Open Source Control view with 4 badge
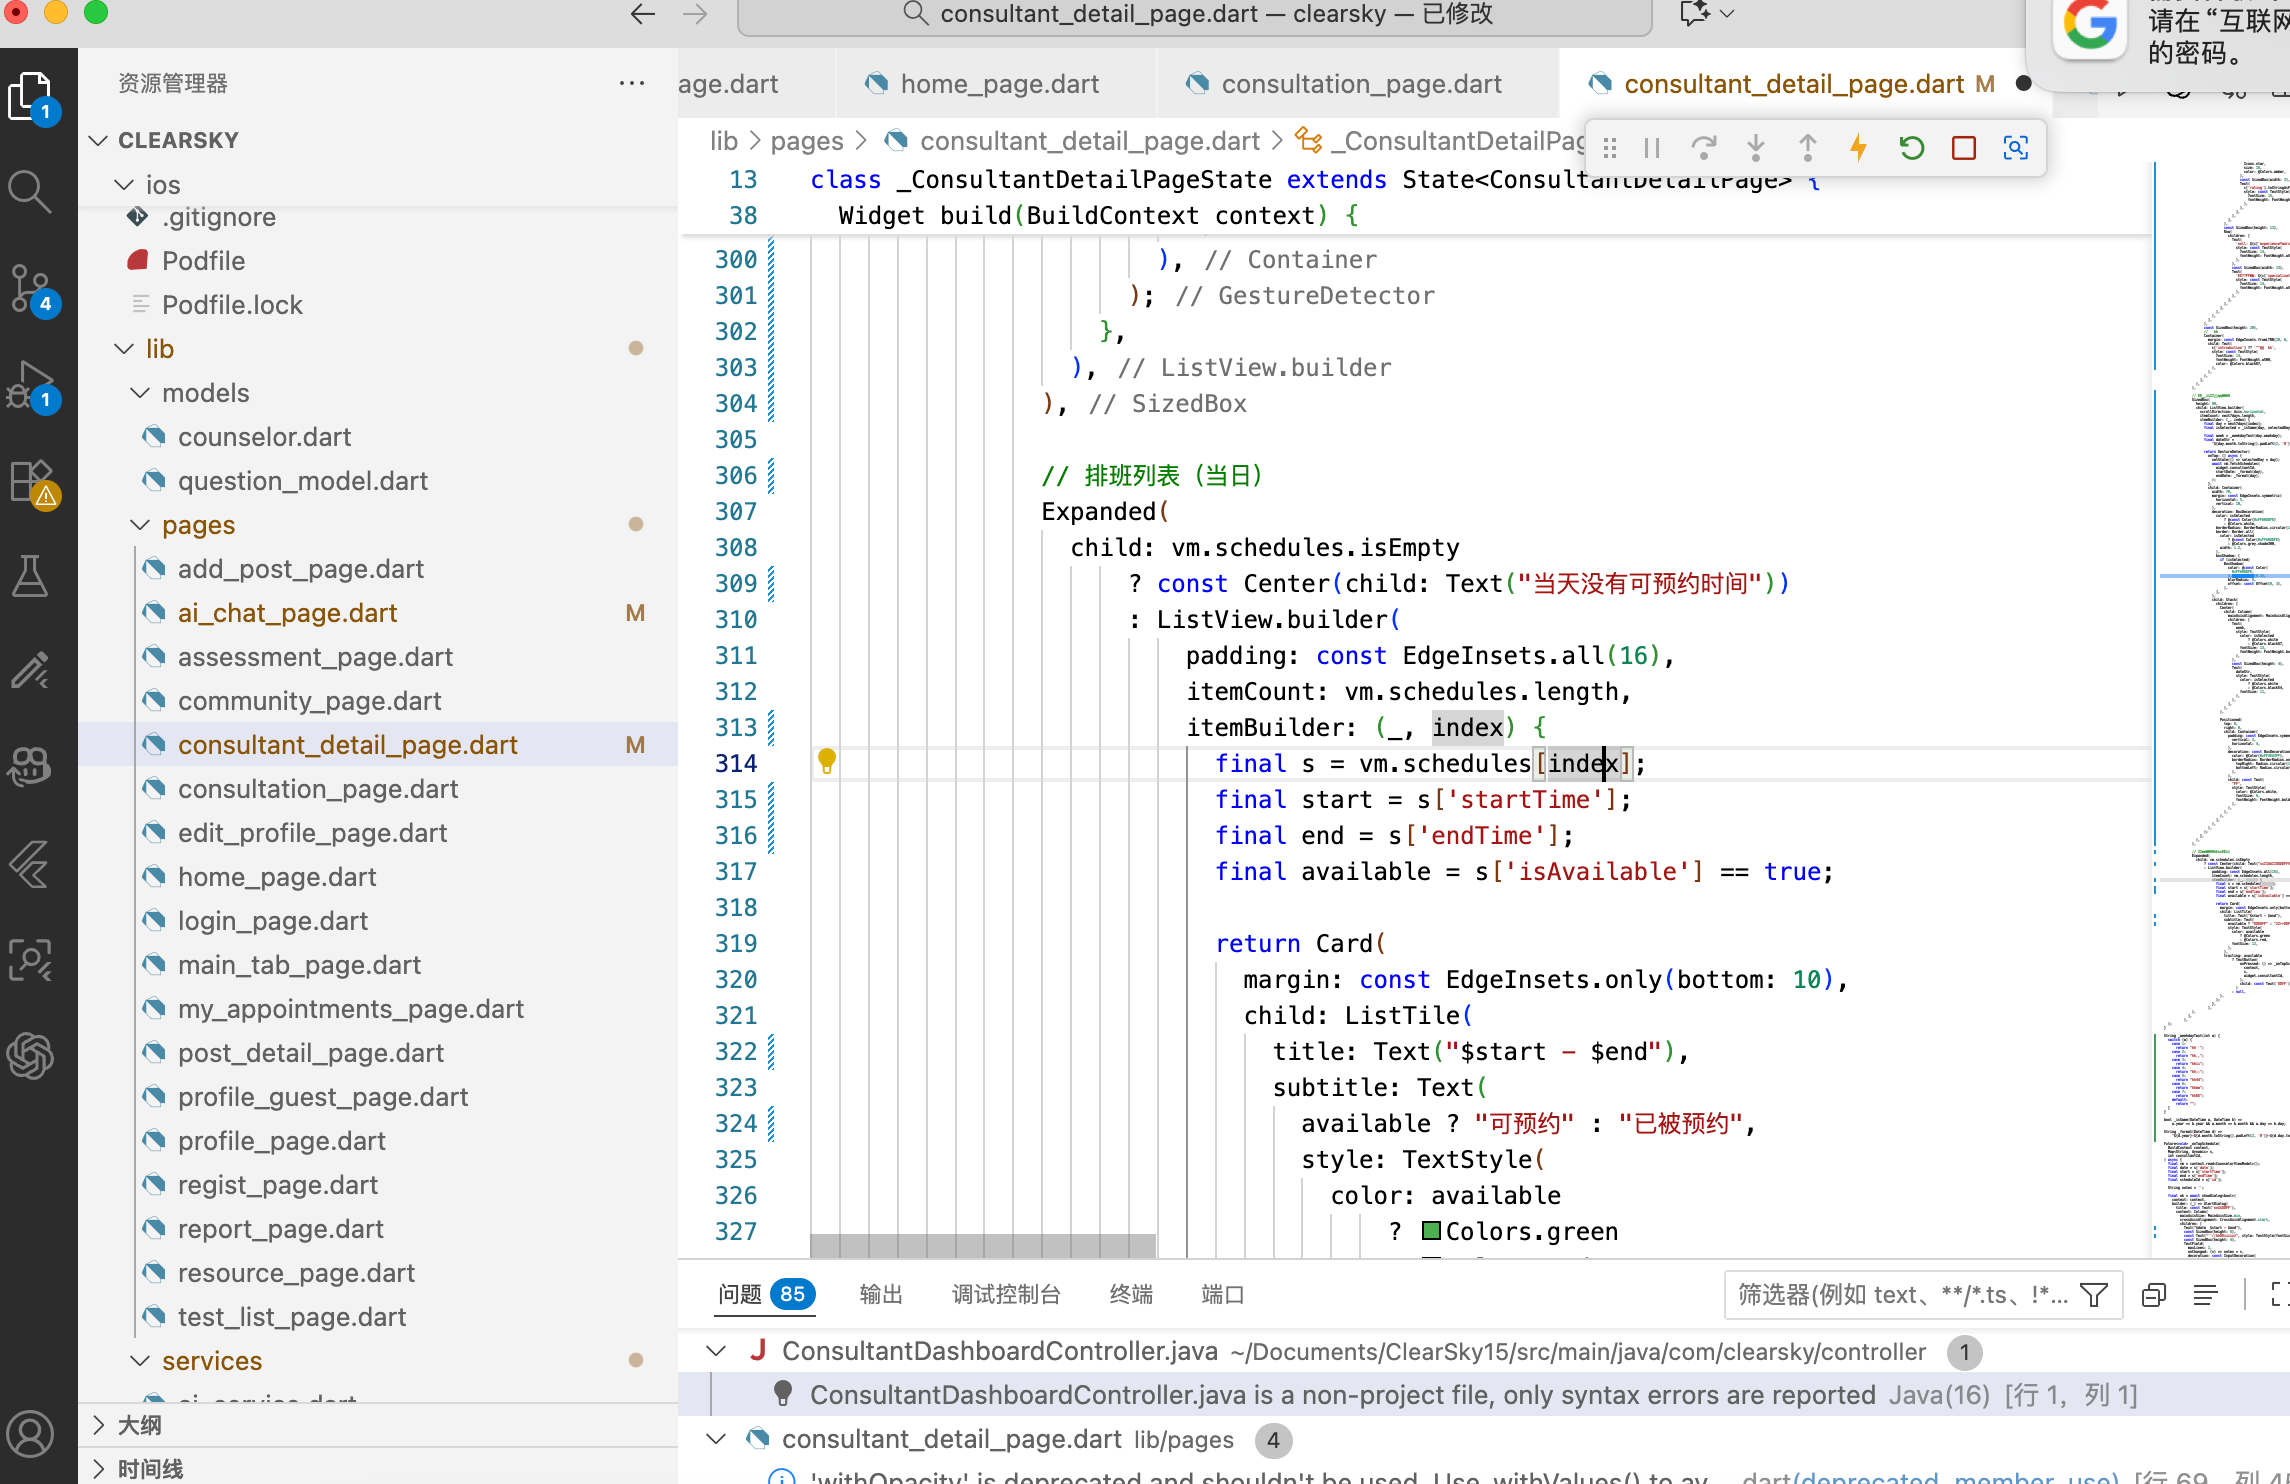The image size is (2290, 1484). (32, 288)
